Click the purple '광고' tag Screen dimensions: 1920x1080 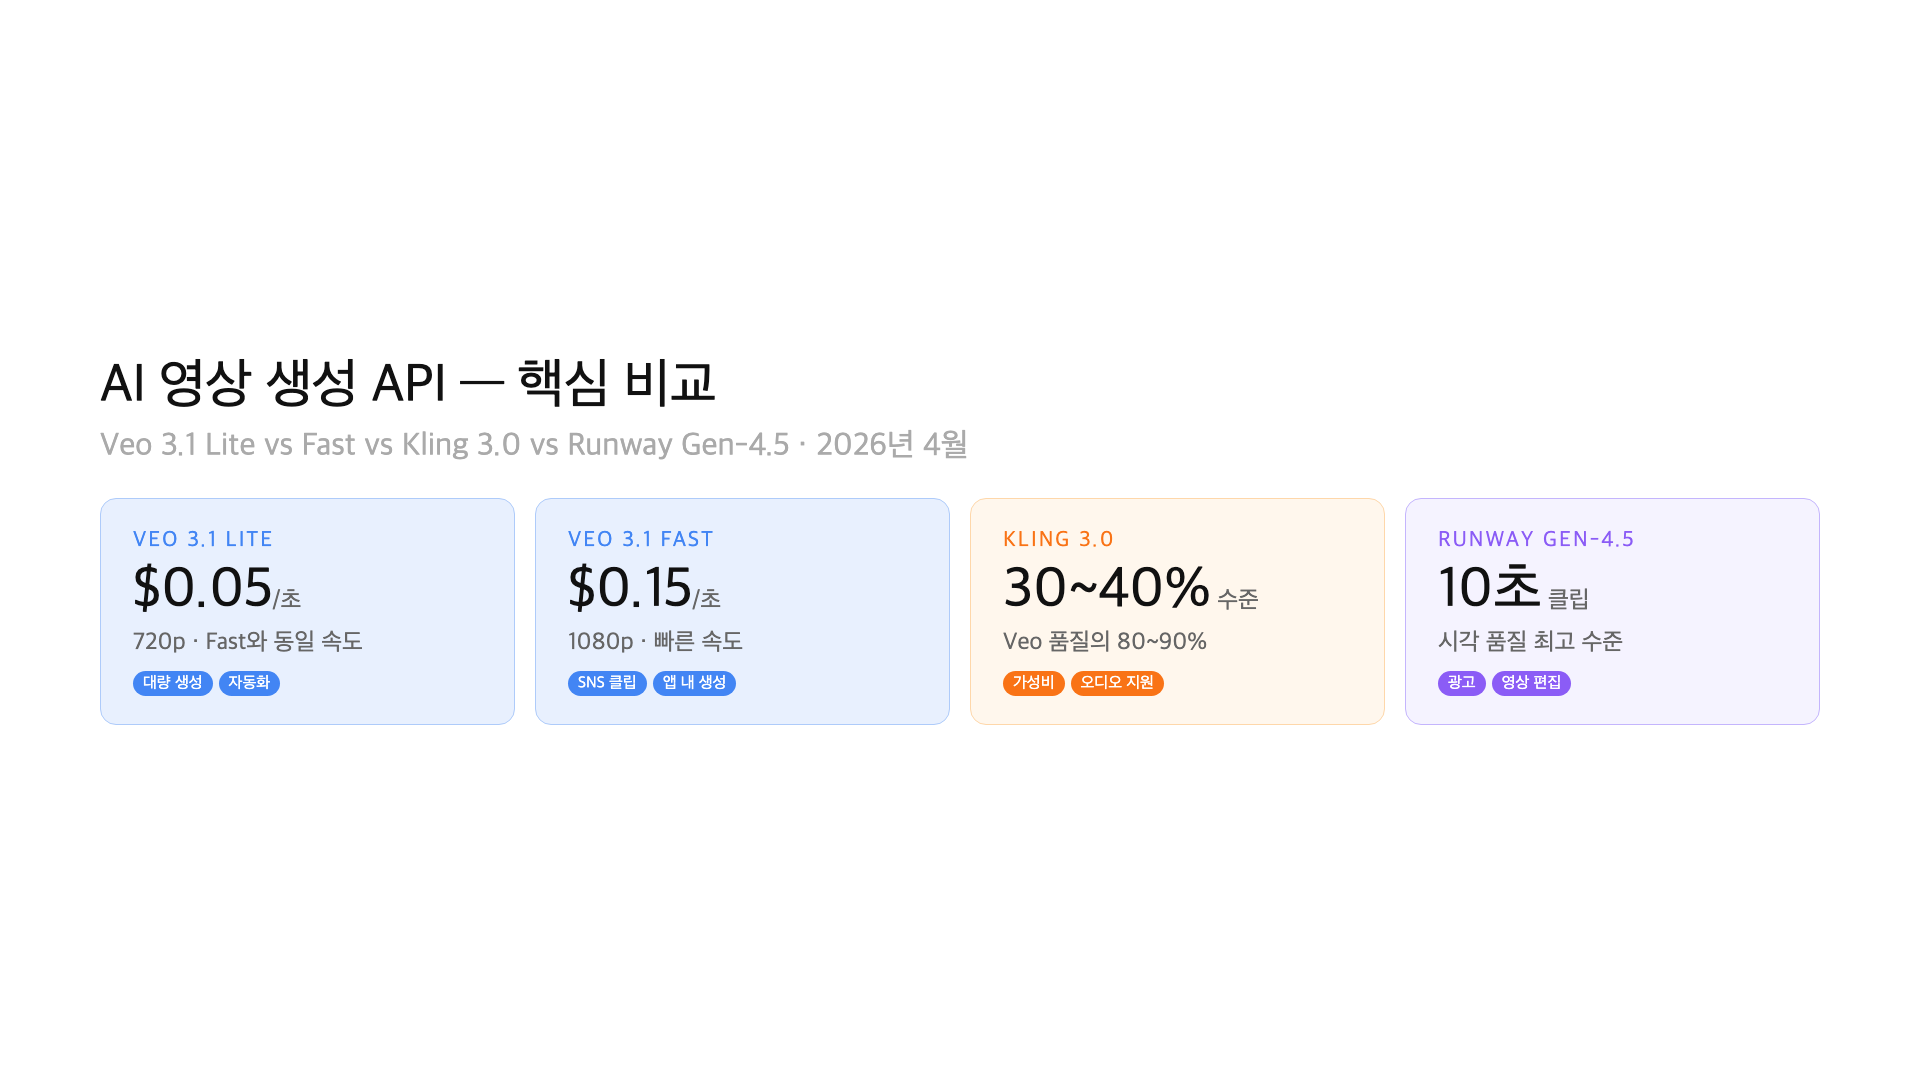(x=1461, y=683)
